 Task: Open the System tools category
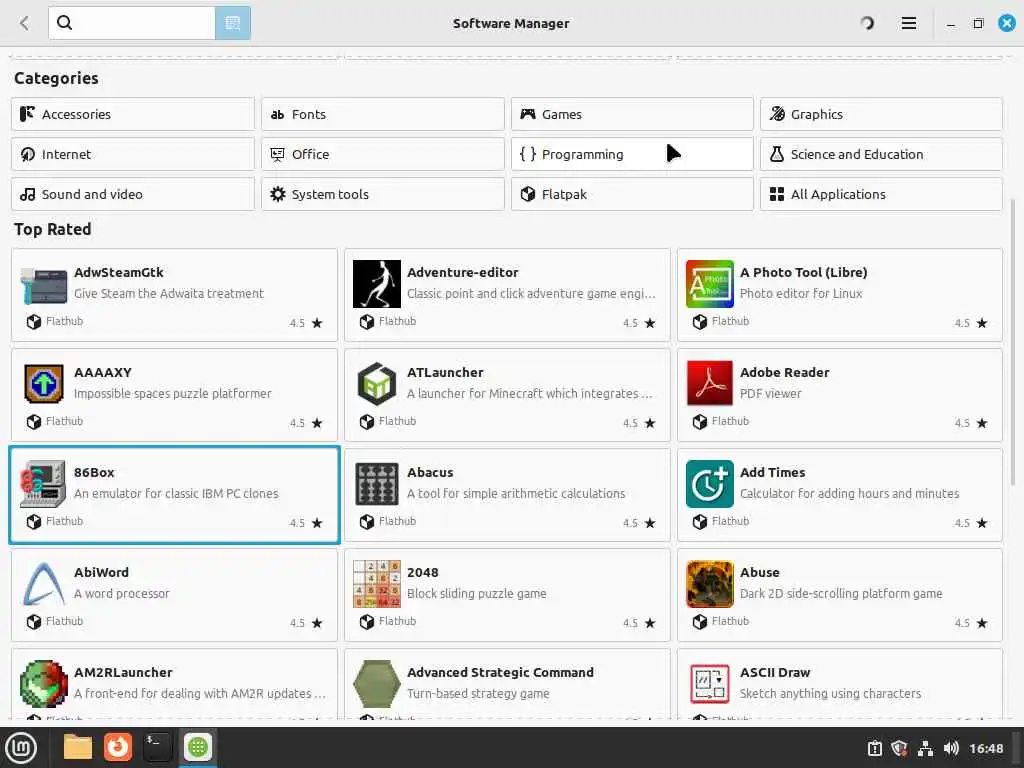coord(383,194)
